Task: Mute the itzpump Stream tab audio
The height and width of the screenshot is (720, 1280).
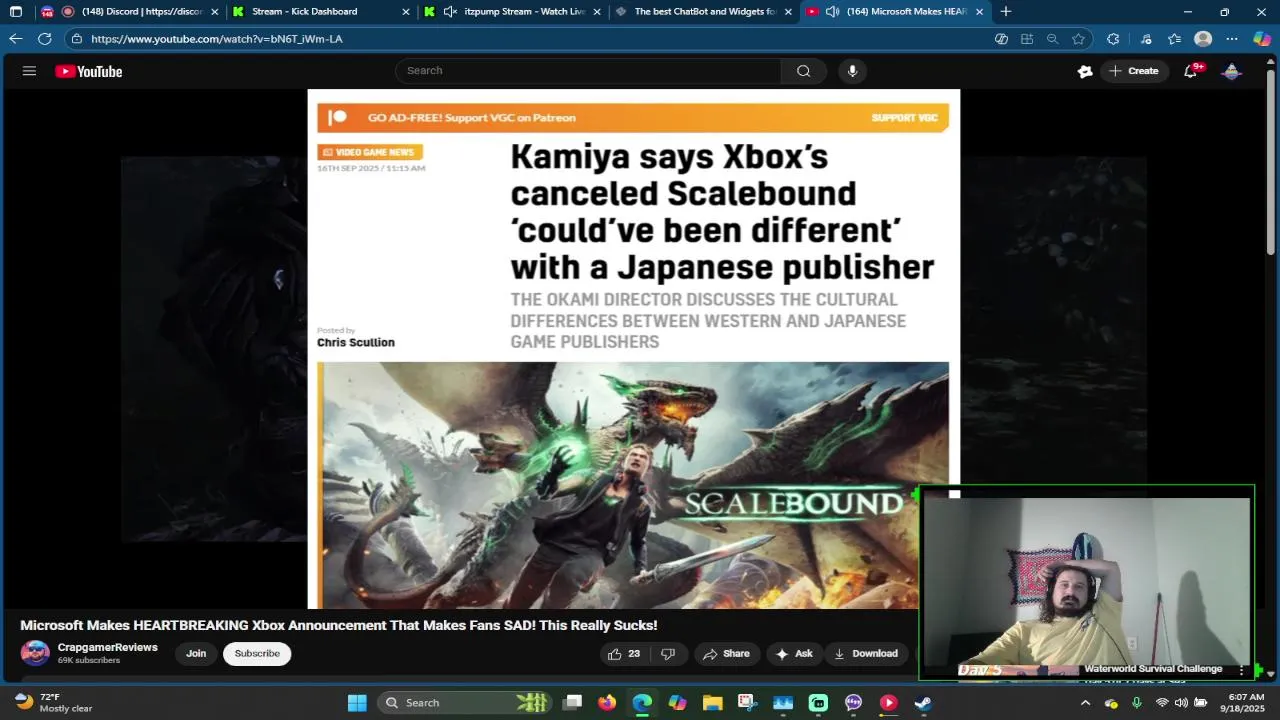Action: [x=450, y=12]
